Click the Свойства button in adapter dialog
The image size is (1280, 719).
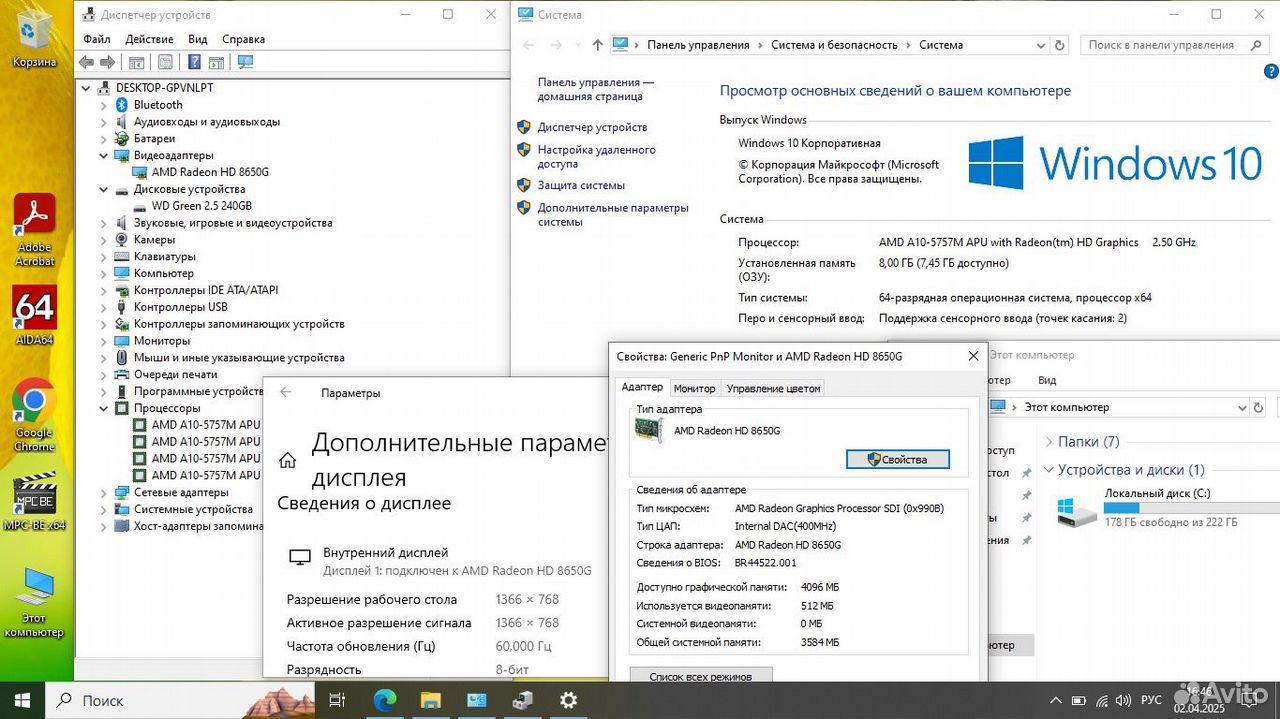(x=897, y=459)
